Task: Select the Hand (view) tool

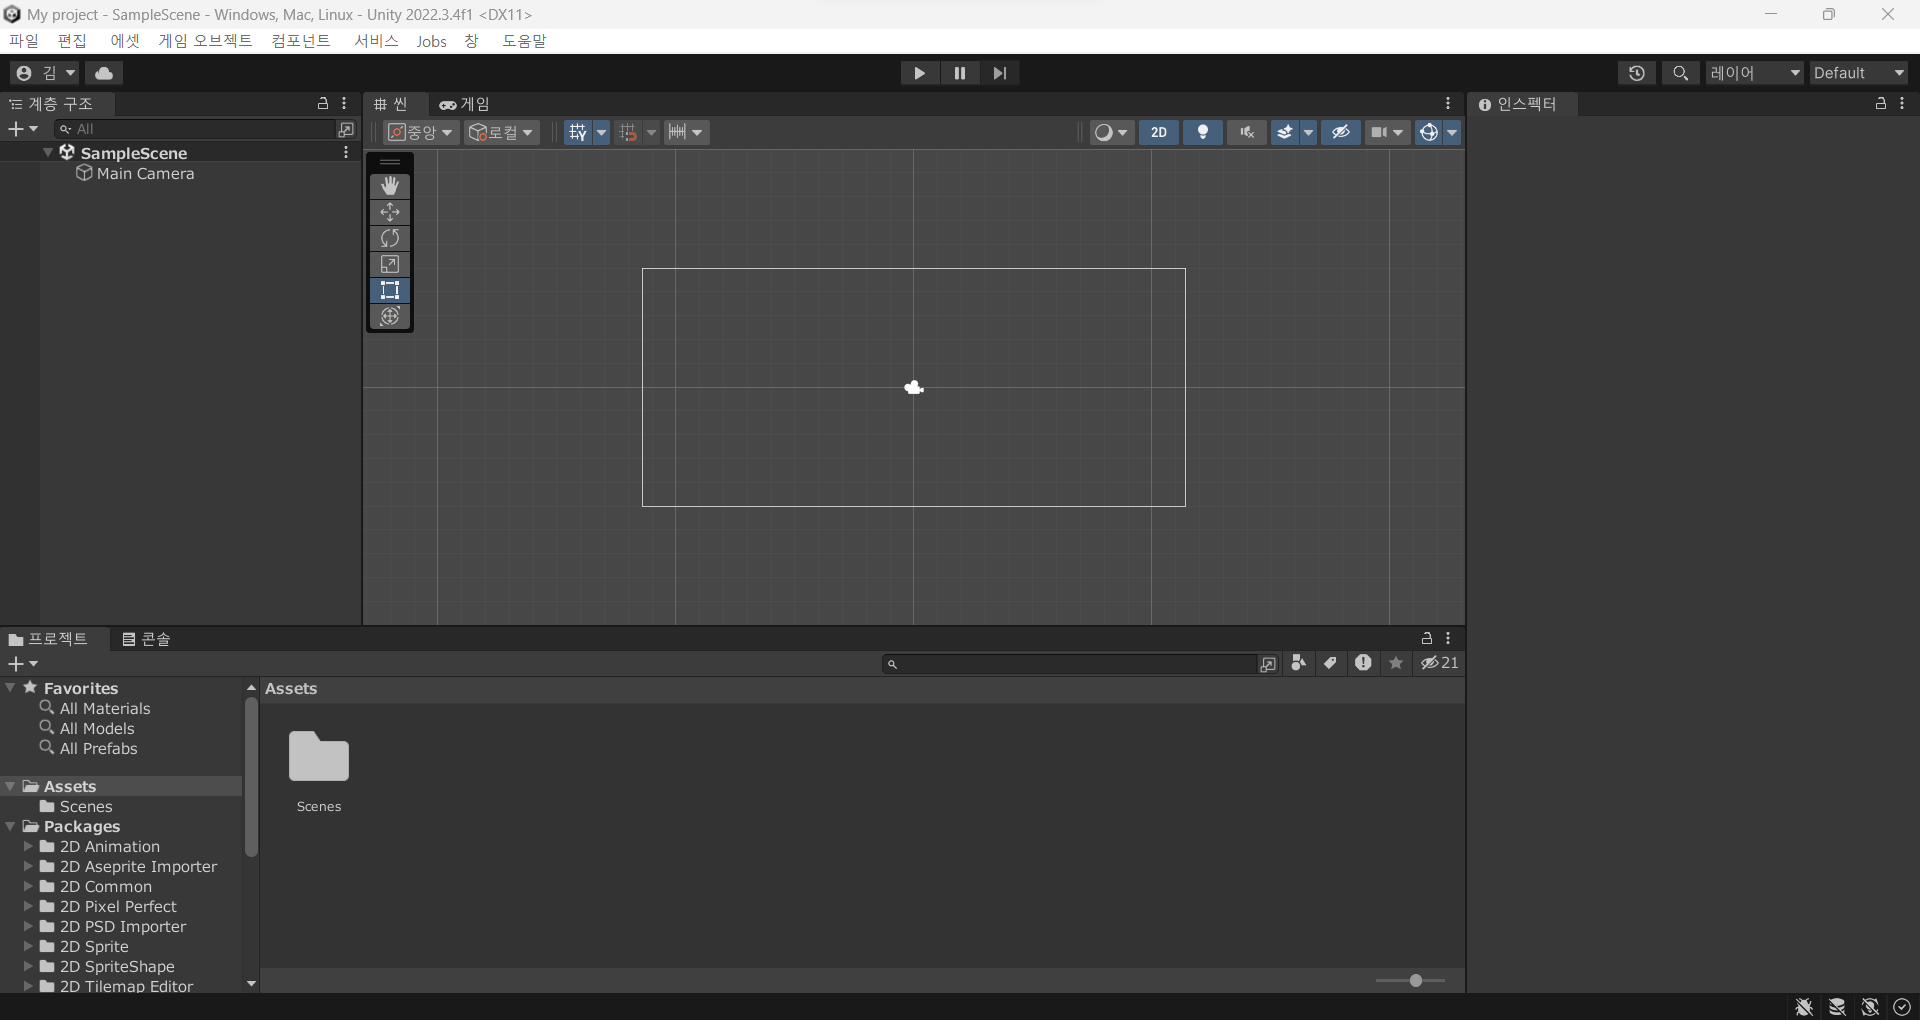Action: (x=390, y=186)
